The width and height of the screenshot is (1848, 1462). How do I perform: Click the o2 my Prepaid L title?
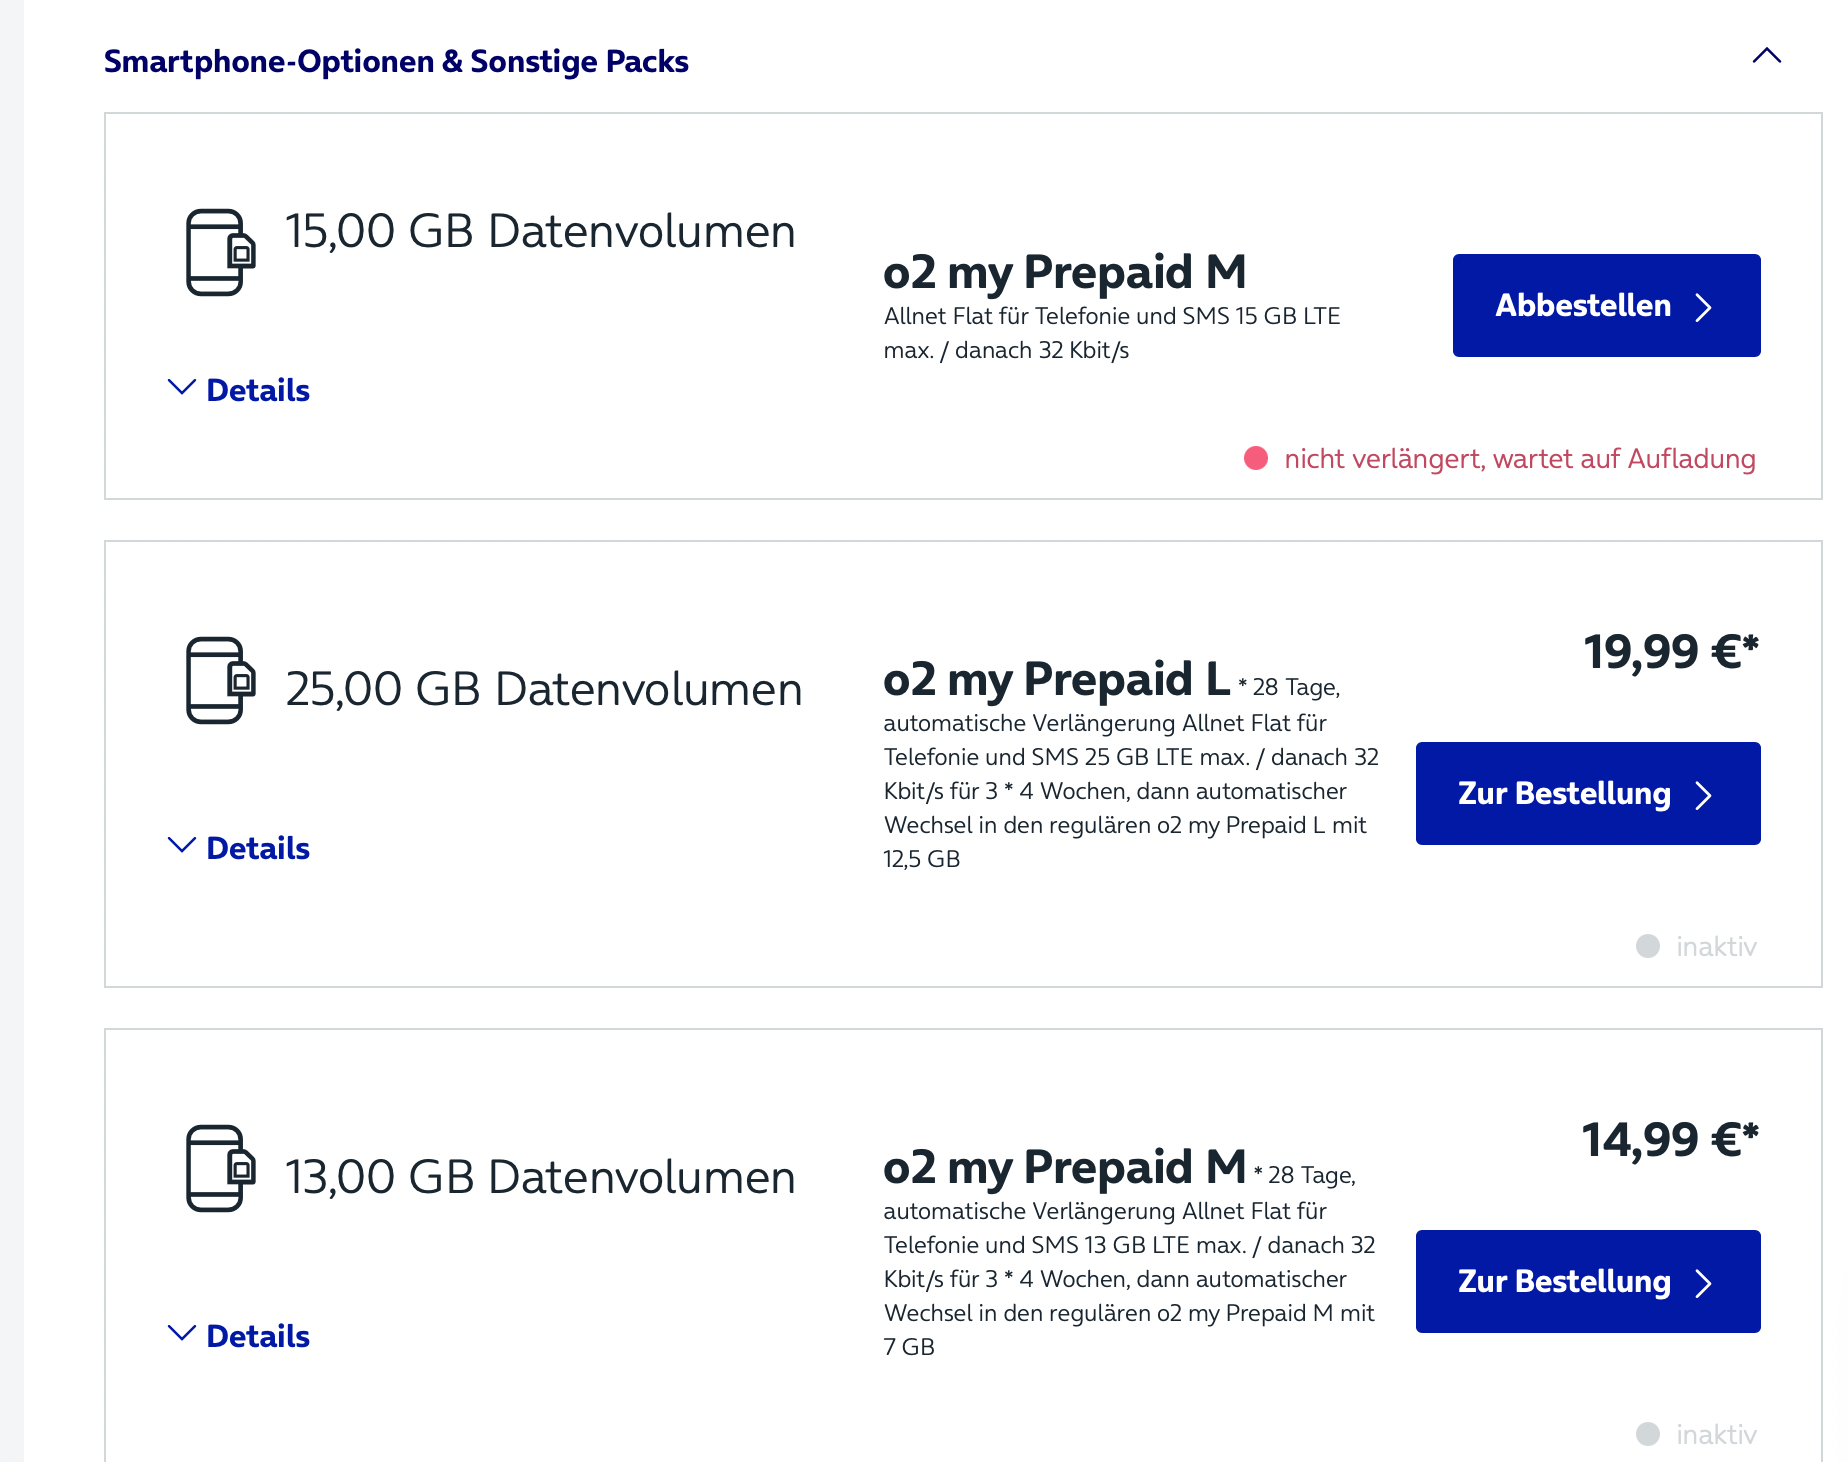click(x=1056, y=679)
